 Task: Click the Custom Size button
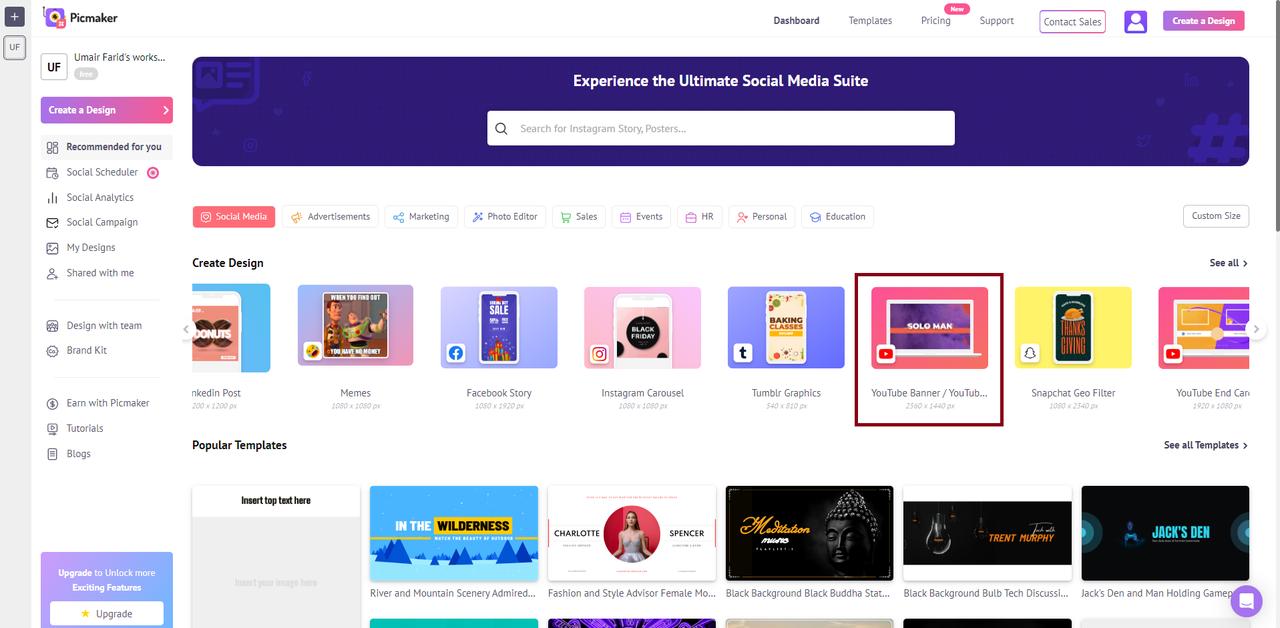point(1216,216)
